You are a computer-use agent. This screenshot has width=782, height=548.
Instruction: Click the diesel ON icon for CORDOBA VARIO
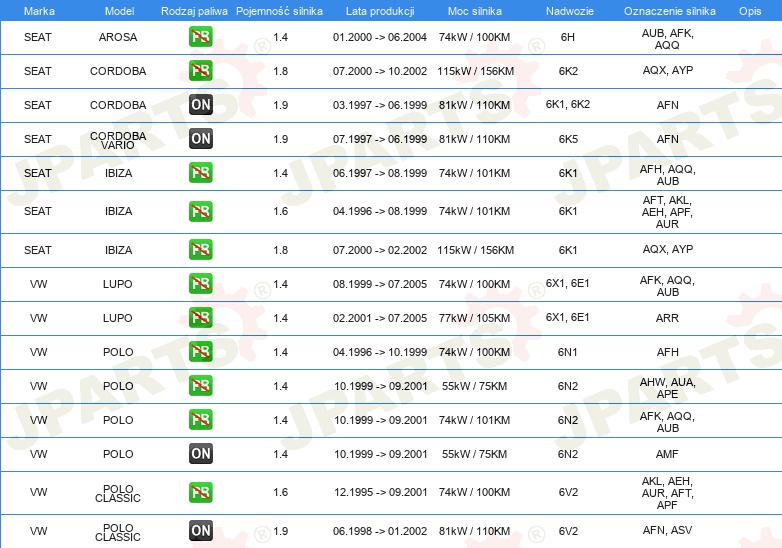tap(200, 139)
